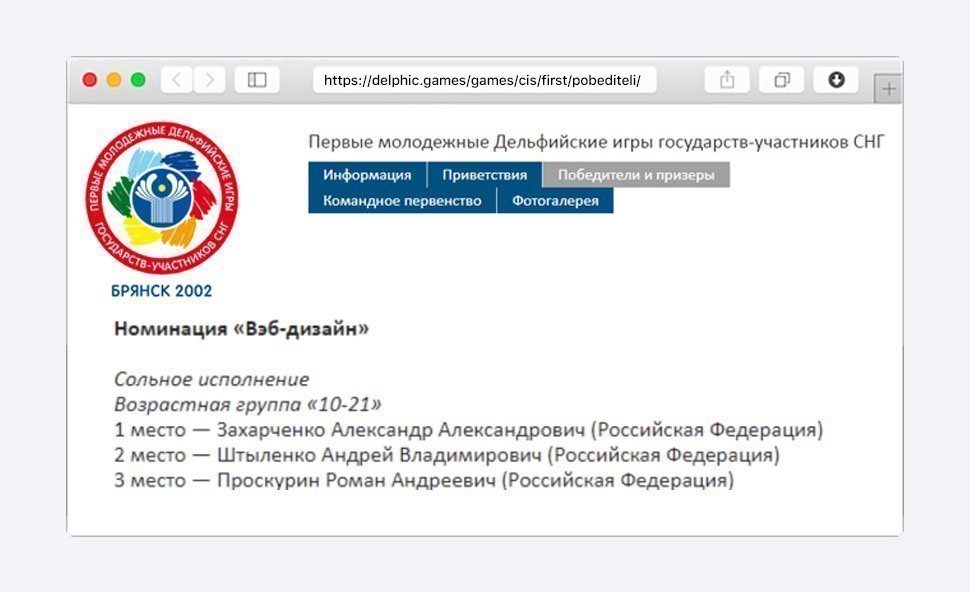
Task: Minimize the window with yellow button
Action: [114, 80]
